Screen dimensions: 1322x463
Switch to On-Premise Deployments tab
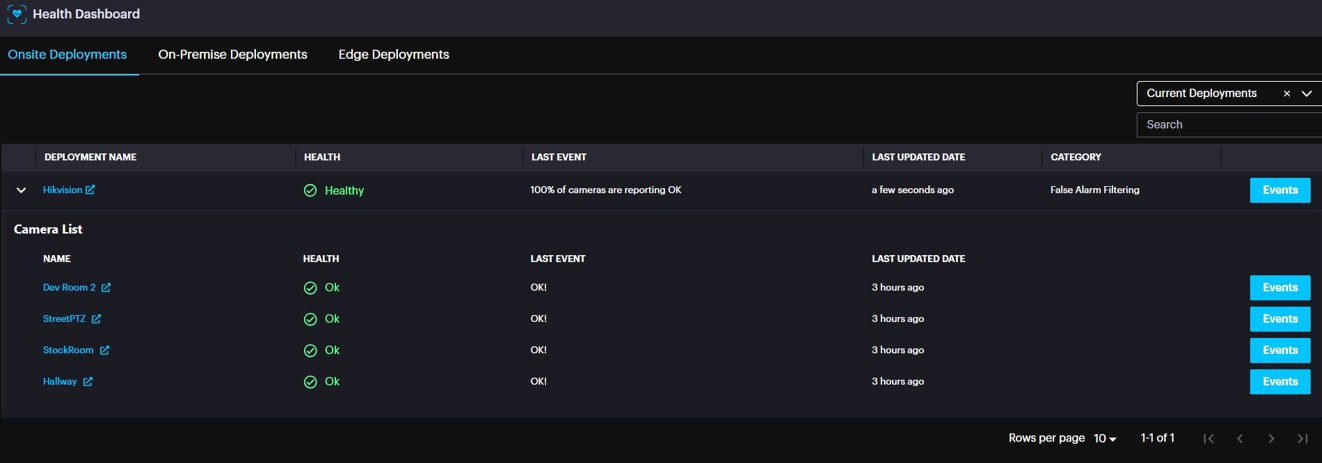tap(232, 55)
